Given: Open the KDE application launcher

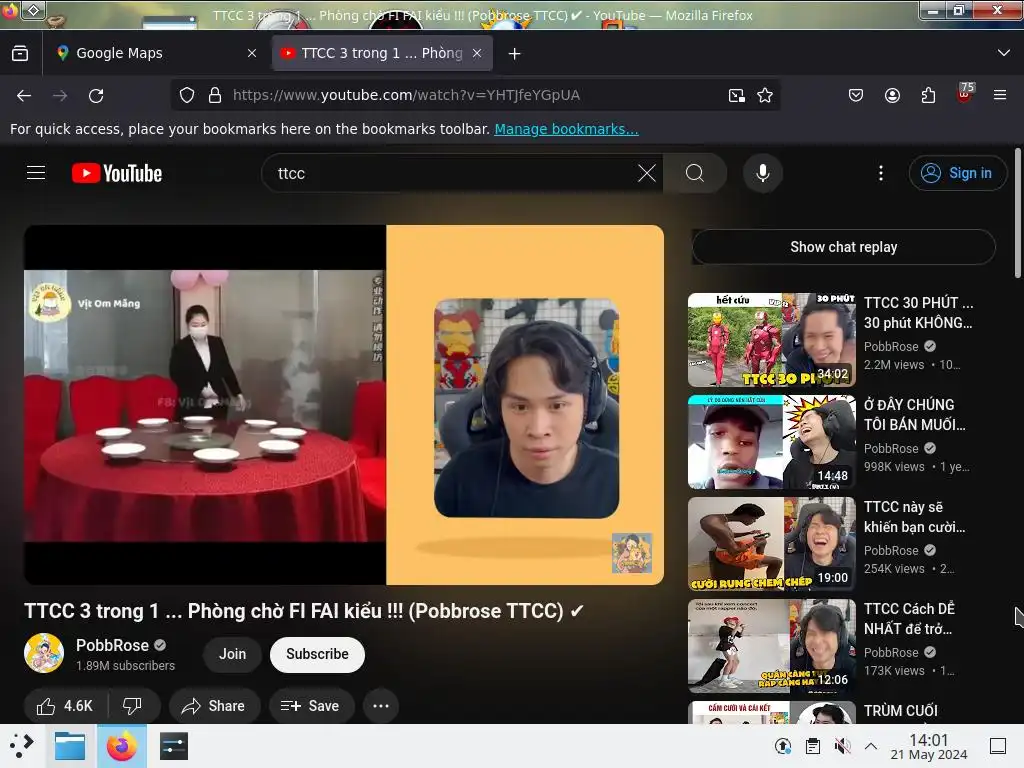Looking at the screenshot, I should [x=22, y=746].
